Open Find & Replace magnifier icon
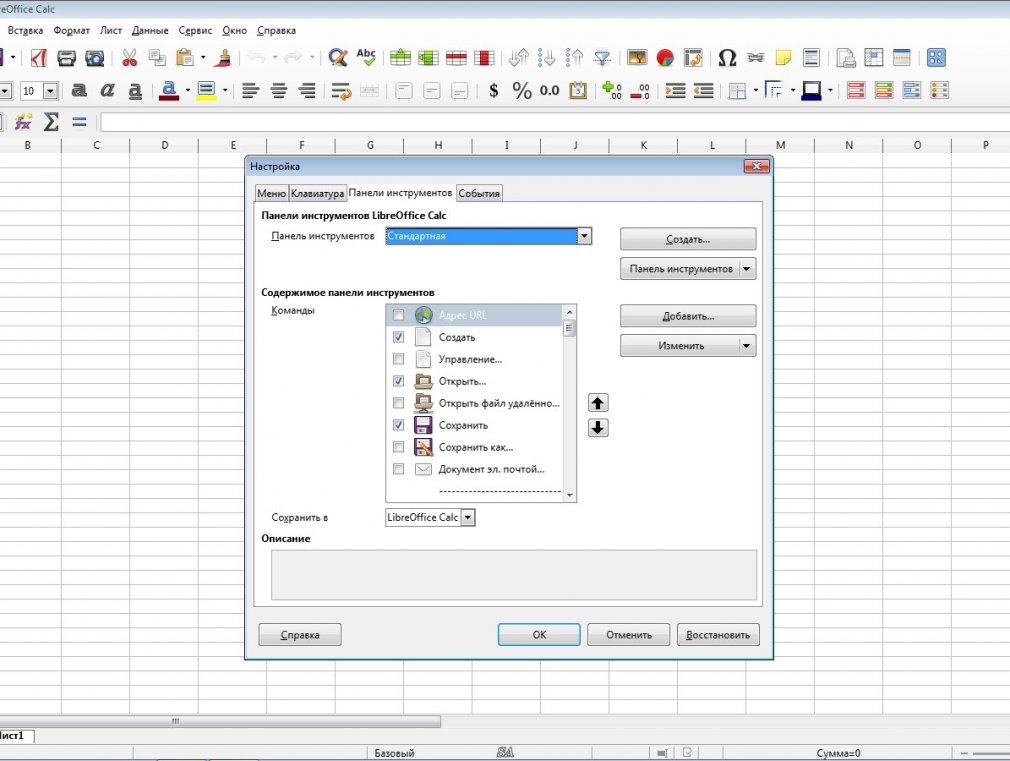The height and width of the screenshot is (761, 1010). (x=338, y=58)
